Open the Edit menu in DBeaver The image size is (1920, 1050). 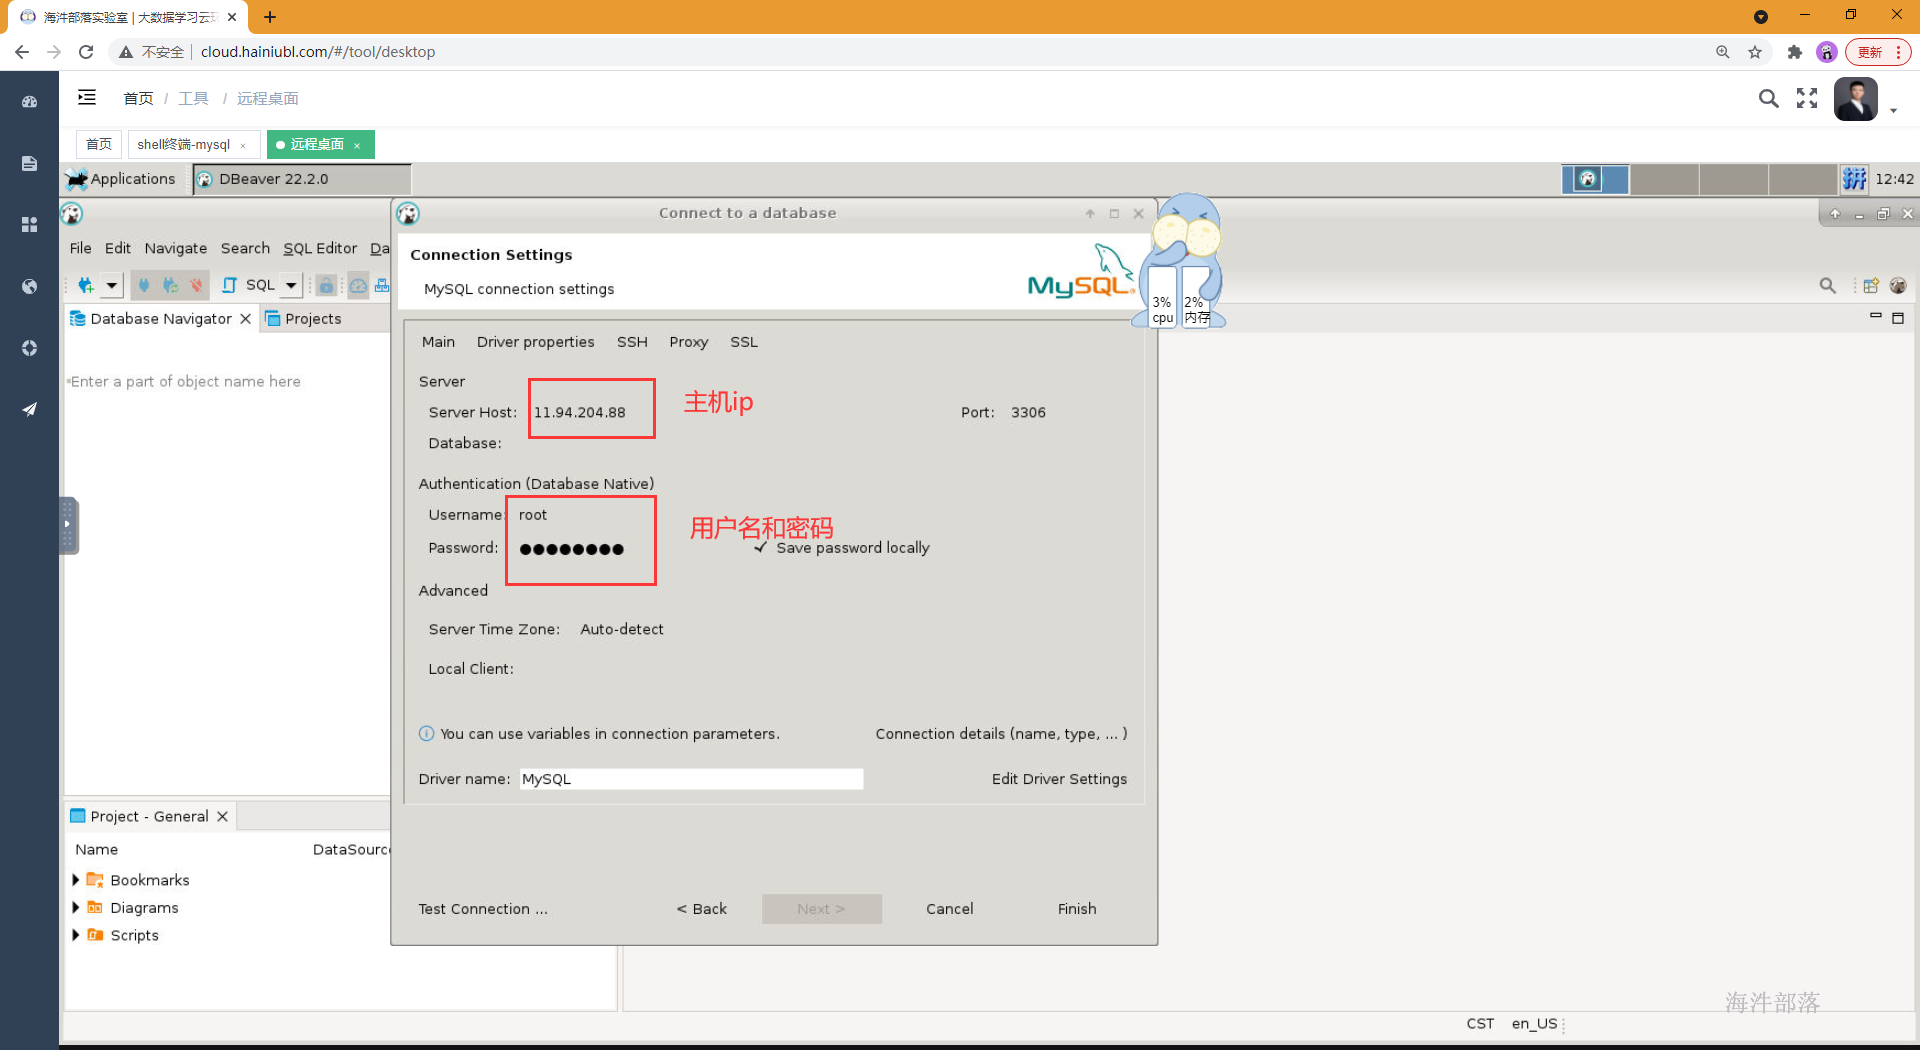click(117, 248)
